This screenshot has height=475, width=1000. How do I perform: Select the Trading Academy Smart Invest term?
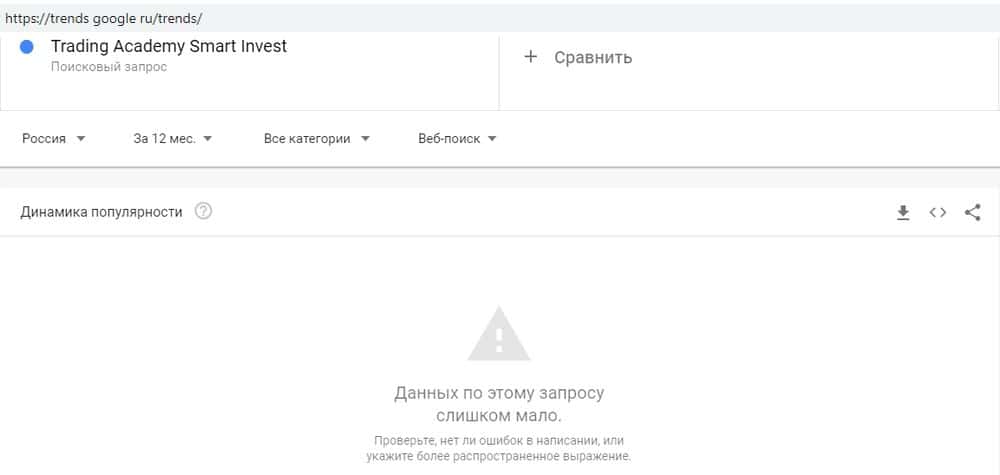[168, 46]
